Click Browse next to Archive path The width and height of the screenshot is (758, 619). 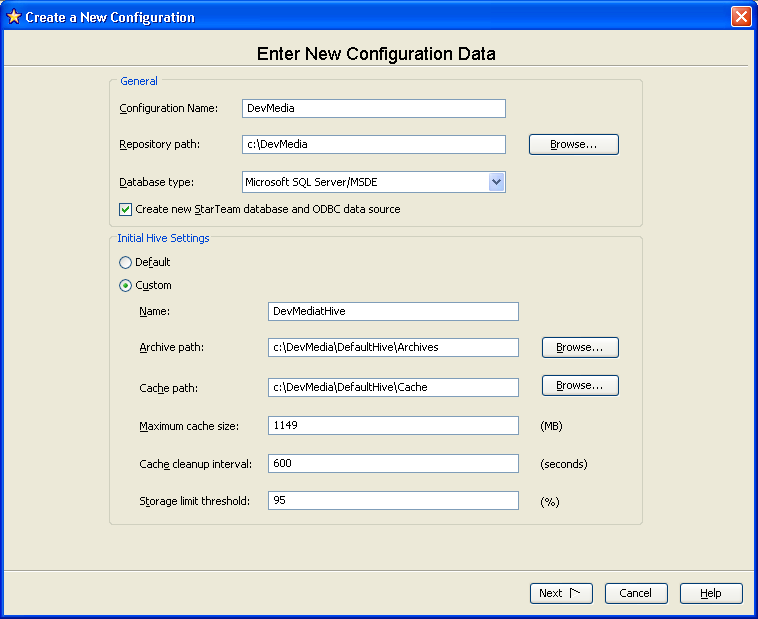(580, 348)
